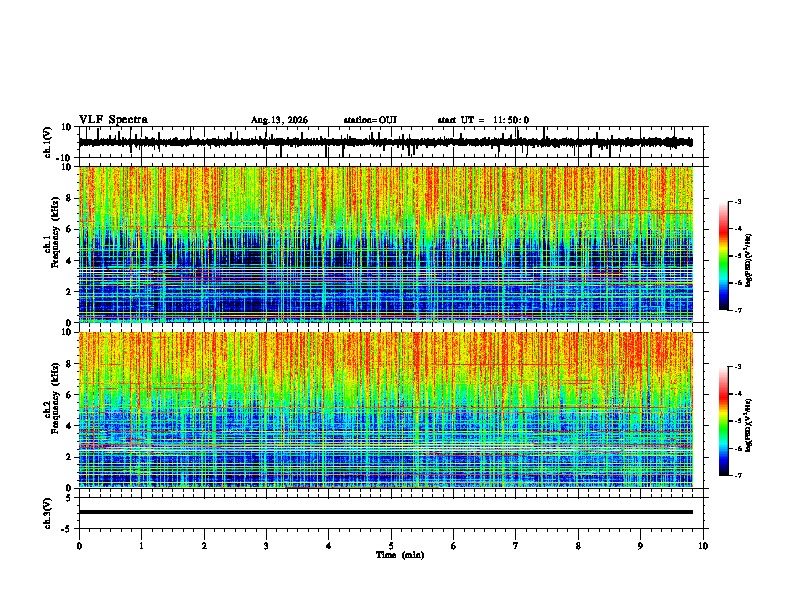Select the date text "Aug.13, 2026"
The width and height of the screenshot is (792, 612).
tap(279, 120)
